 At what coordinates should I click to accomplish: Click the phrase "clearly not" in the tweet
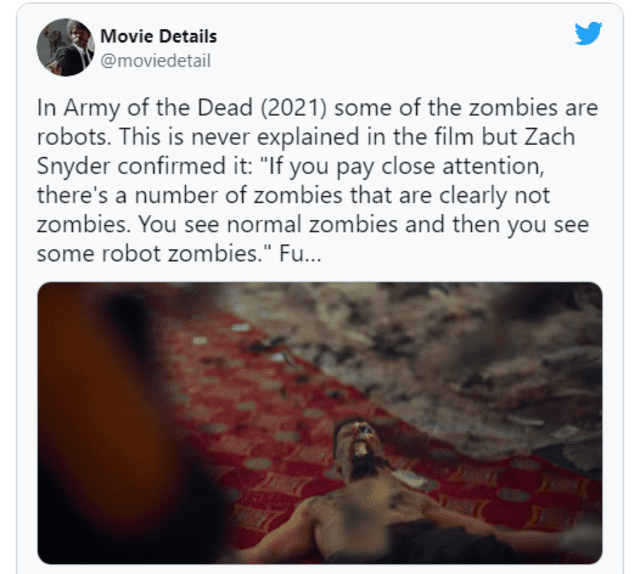[495, 196]
